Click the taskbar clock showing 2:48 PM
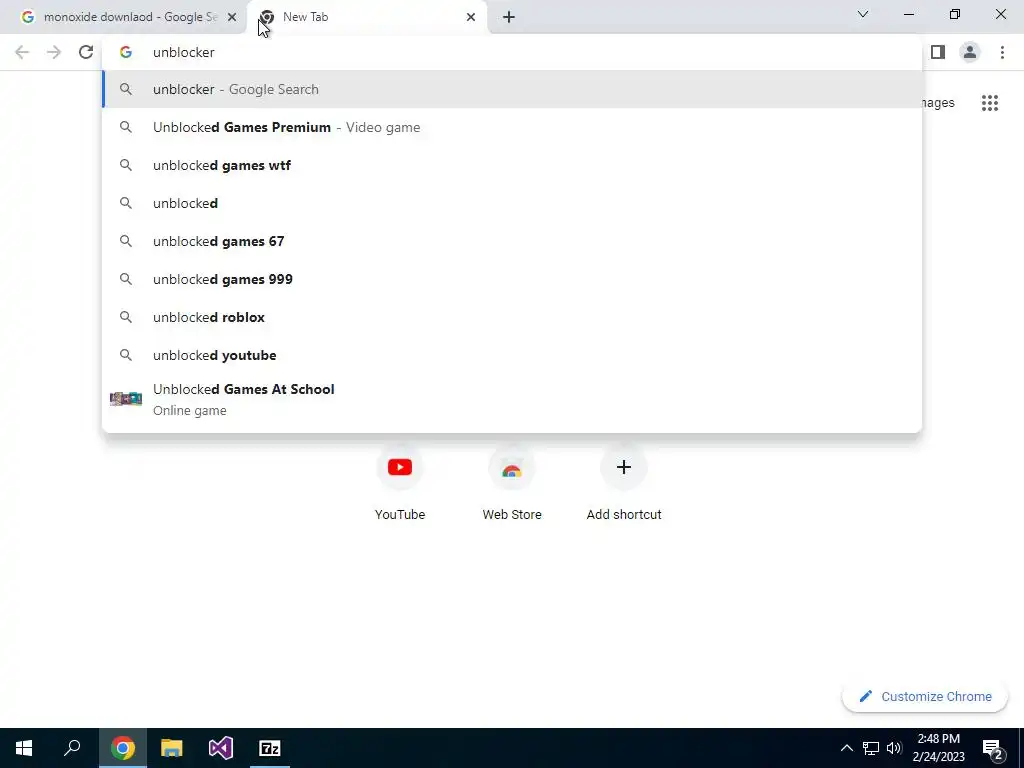 coord(938,748)
